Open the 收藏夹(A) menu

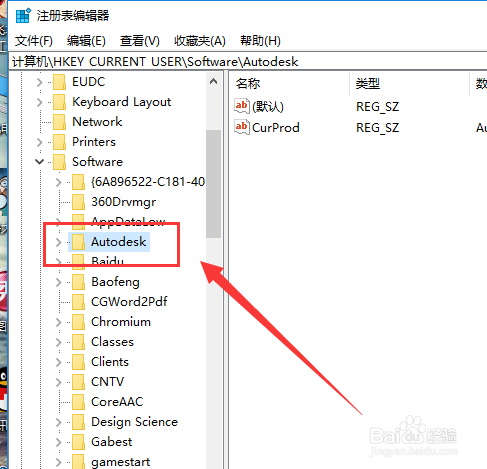point(200,41)
